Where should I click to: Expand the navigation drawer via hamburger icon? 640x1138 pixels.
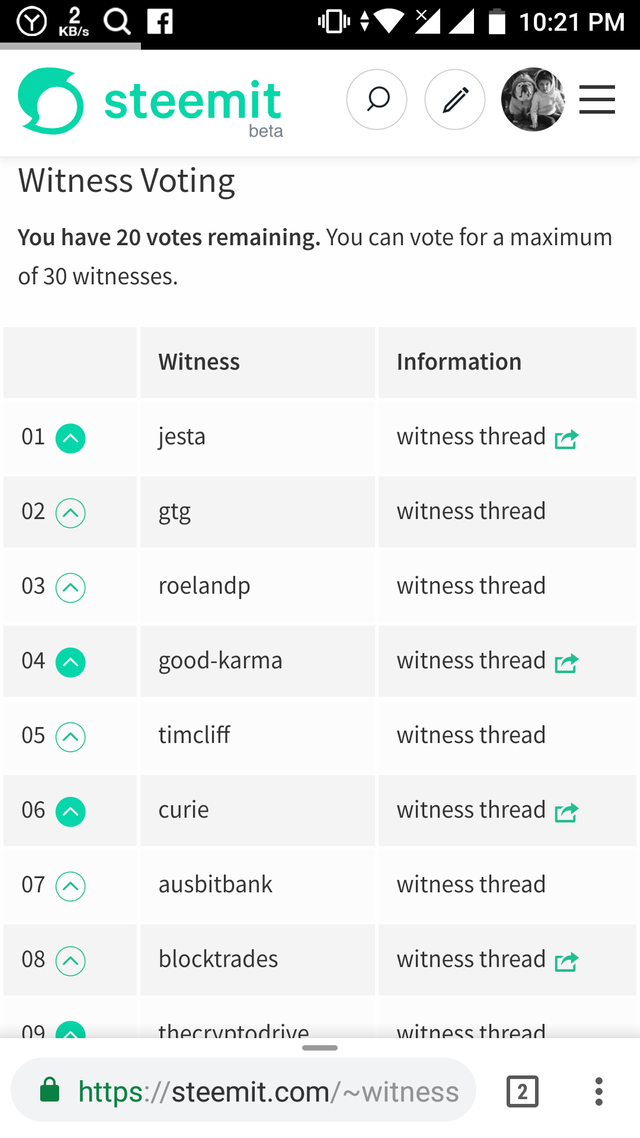point(597,99)
